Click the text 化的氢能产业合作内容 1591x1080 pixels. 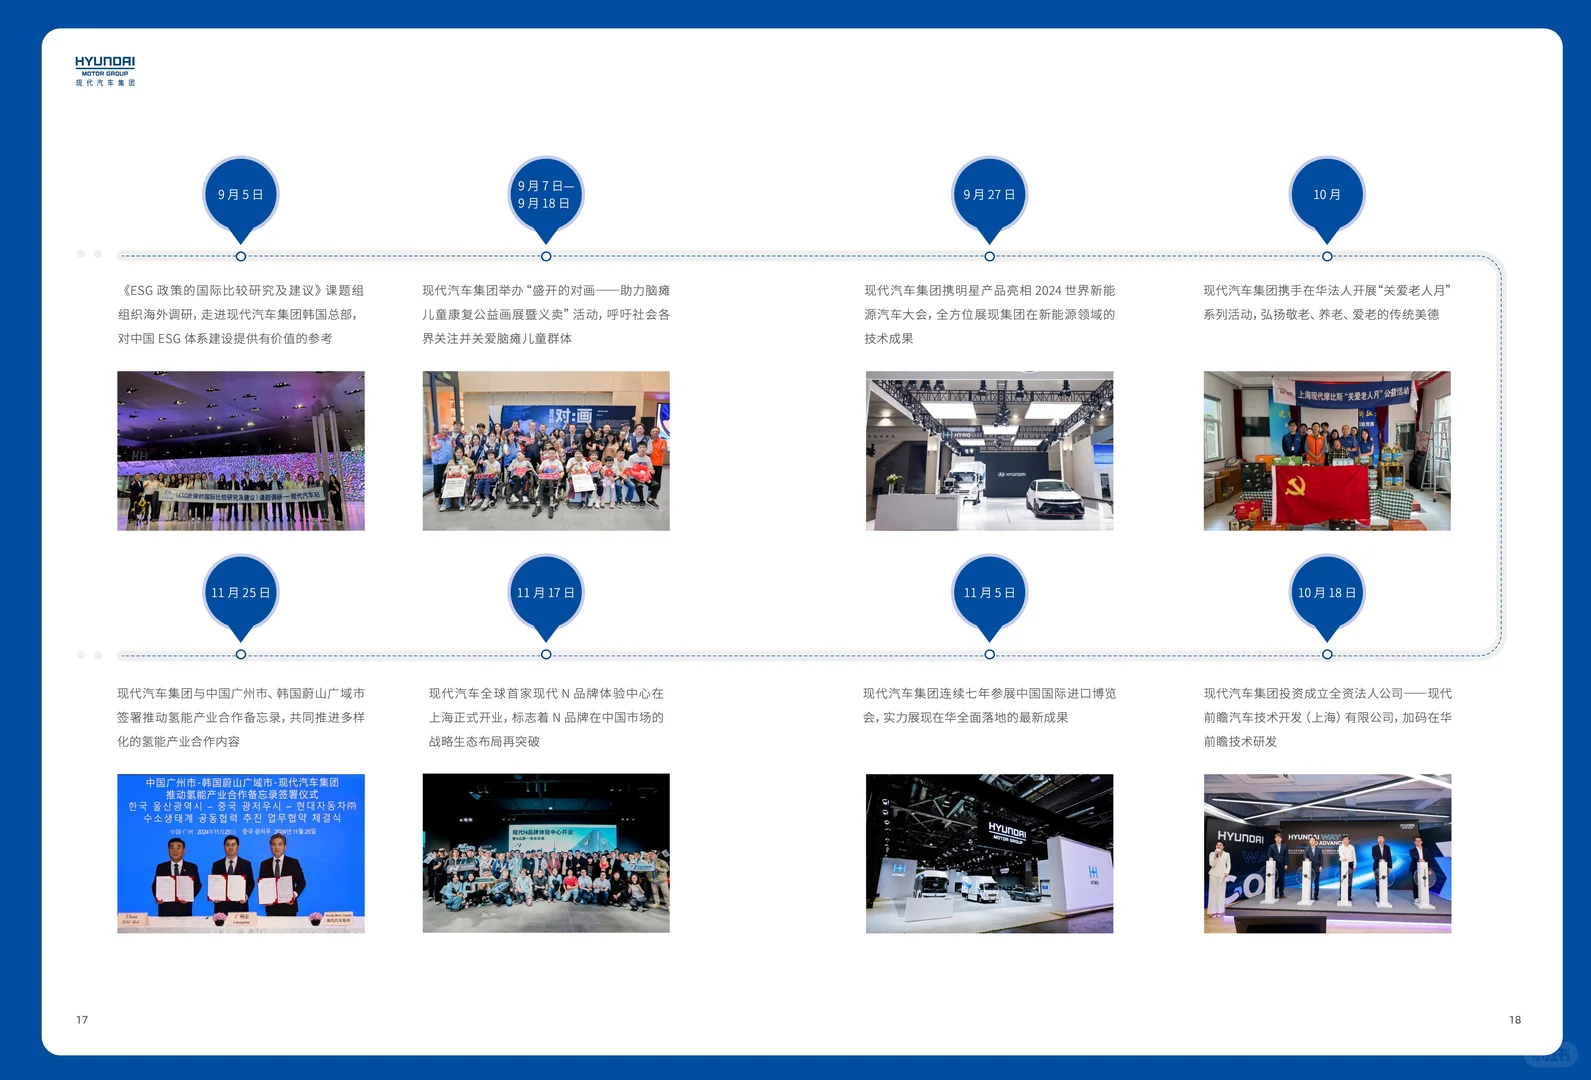(178, 741)
